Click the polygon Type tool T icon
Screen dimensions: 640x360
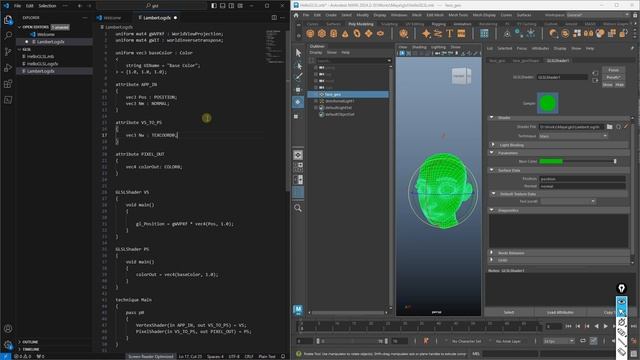(449, 34)
